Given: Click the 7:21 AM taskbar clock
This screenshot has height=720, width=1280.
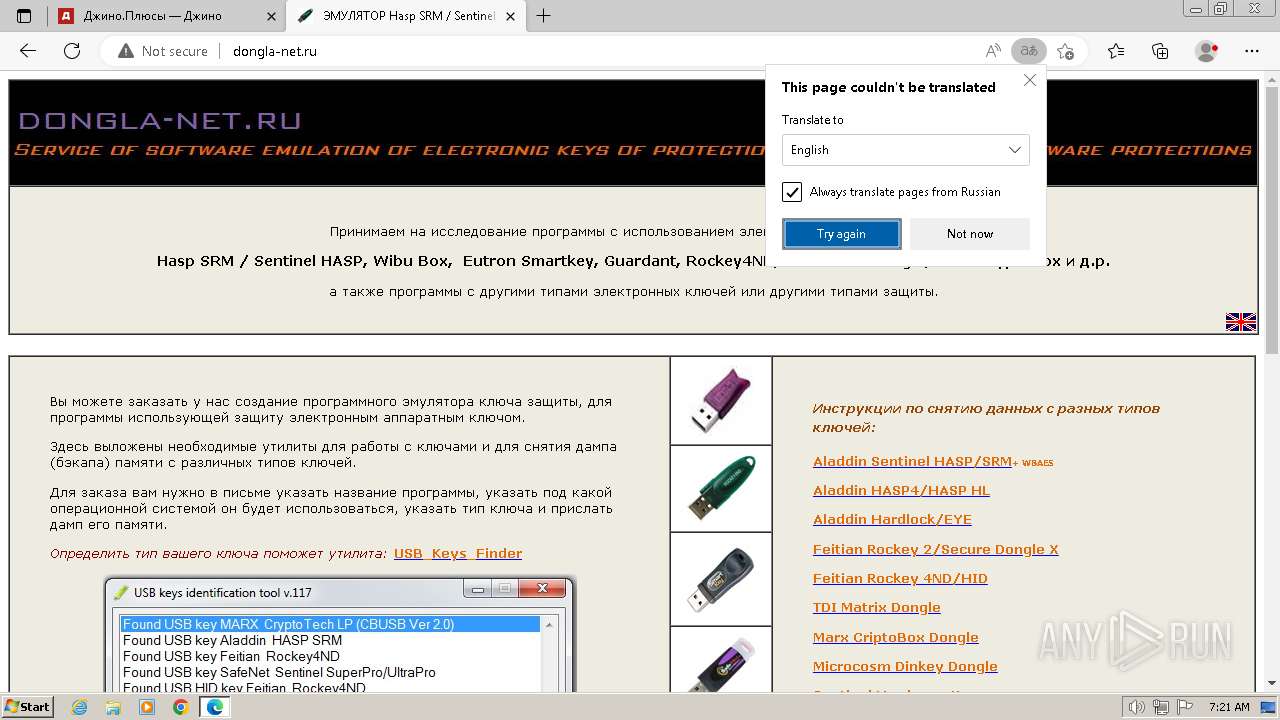Looking at the screenshot, I should 1229,707.
